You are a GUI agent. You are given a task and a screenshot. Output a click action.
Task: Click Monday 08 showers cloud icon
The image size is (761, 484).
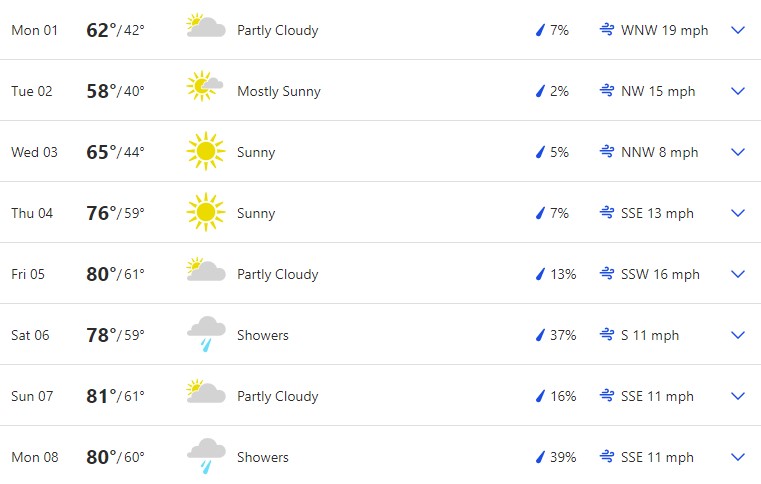pyautogui.click(x=206, y=455)
